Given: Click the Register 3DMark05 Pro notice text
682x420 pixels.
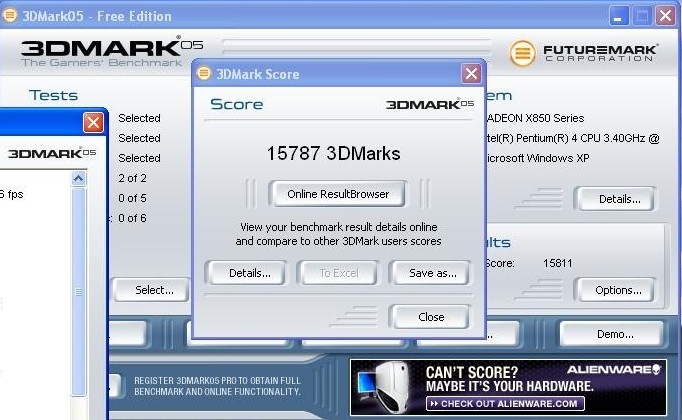Looking at the screenshot, I should tap(217, 386).
